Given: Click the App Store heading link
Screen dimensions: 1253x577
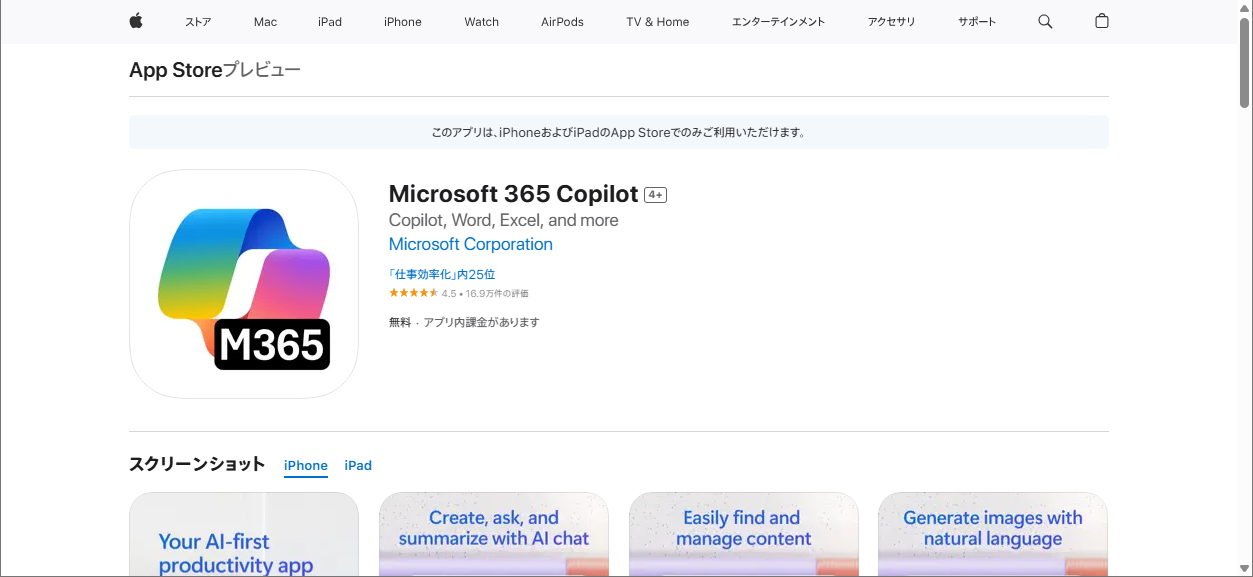Looking at the screenshot, I should [x=175, y=70].
